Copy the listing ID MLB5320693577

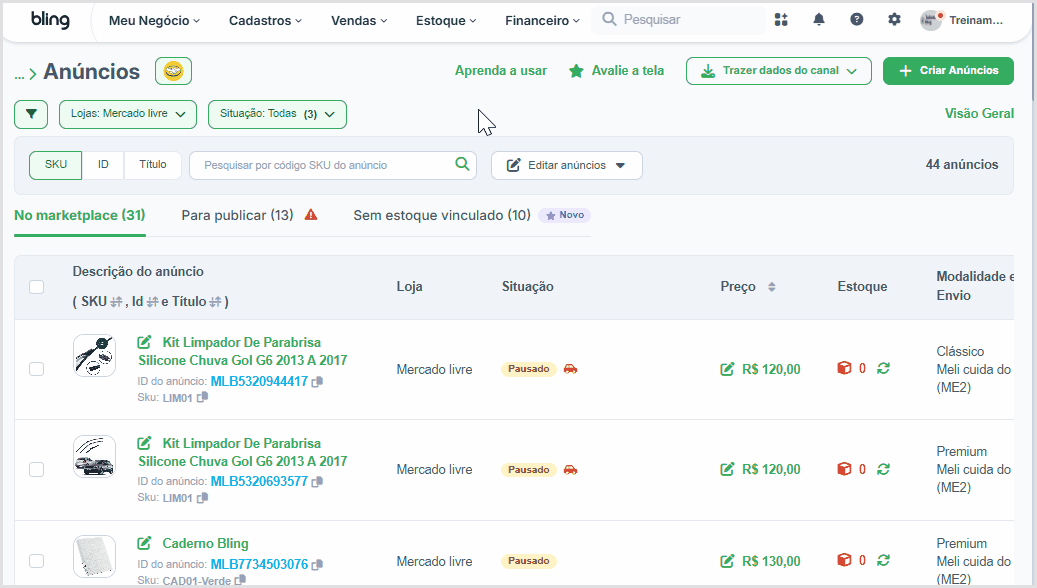pos(317,482)
